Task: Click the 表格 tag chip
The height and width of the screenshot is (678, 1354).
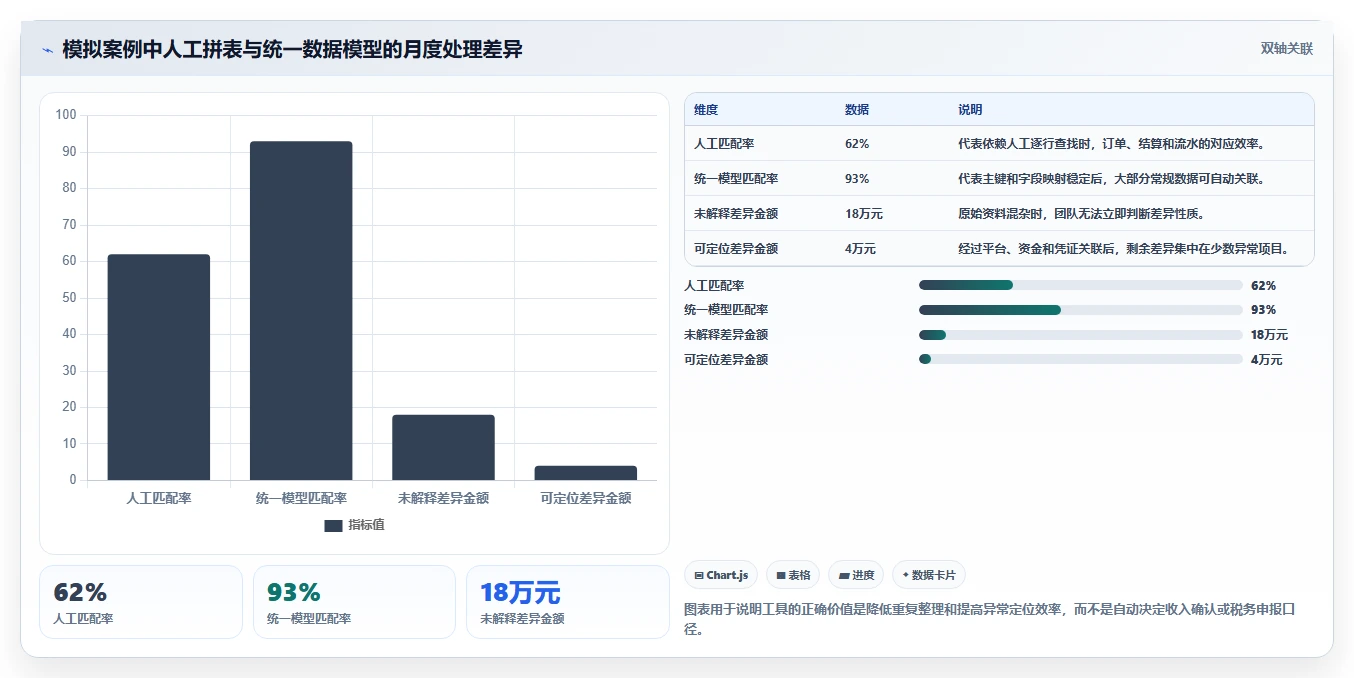Action: (793, 575)
